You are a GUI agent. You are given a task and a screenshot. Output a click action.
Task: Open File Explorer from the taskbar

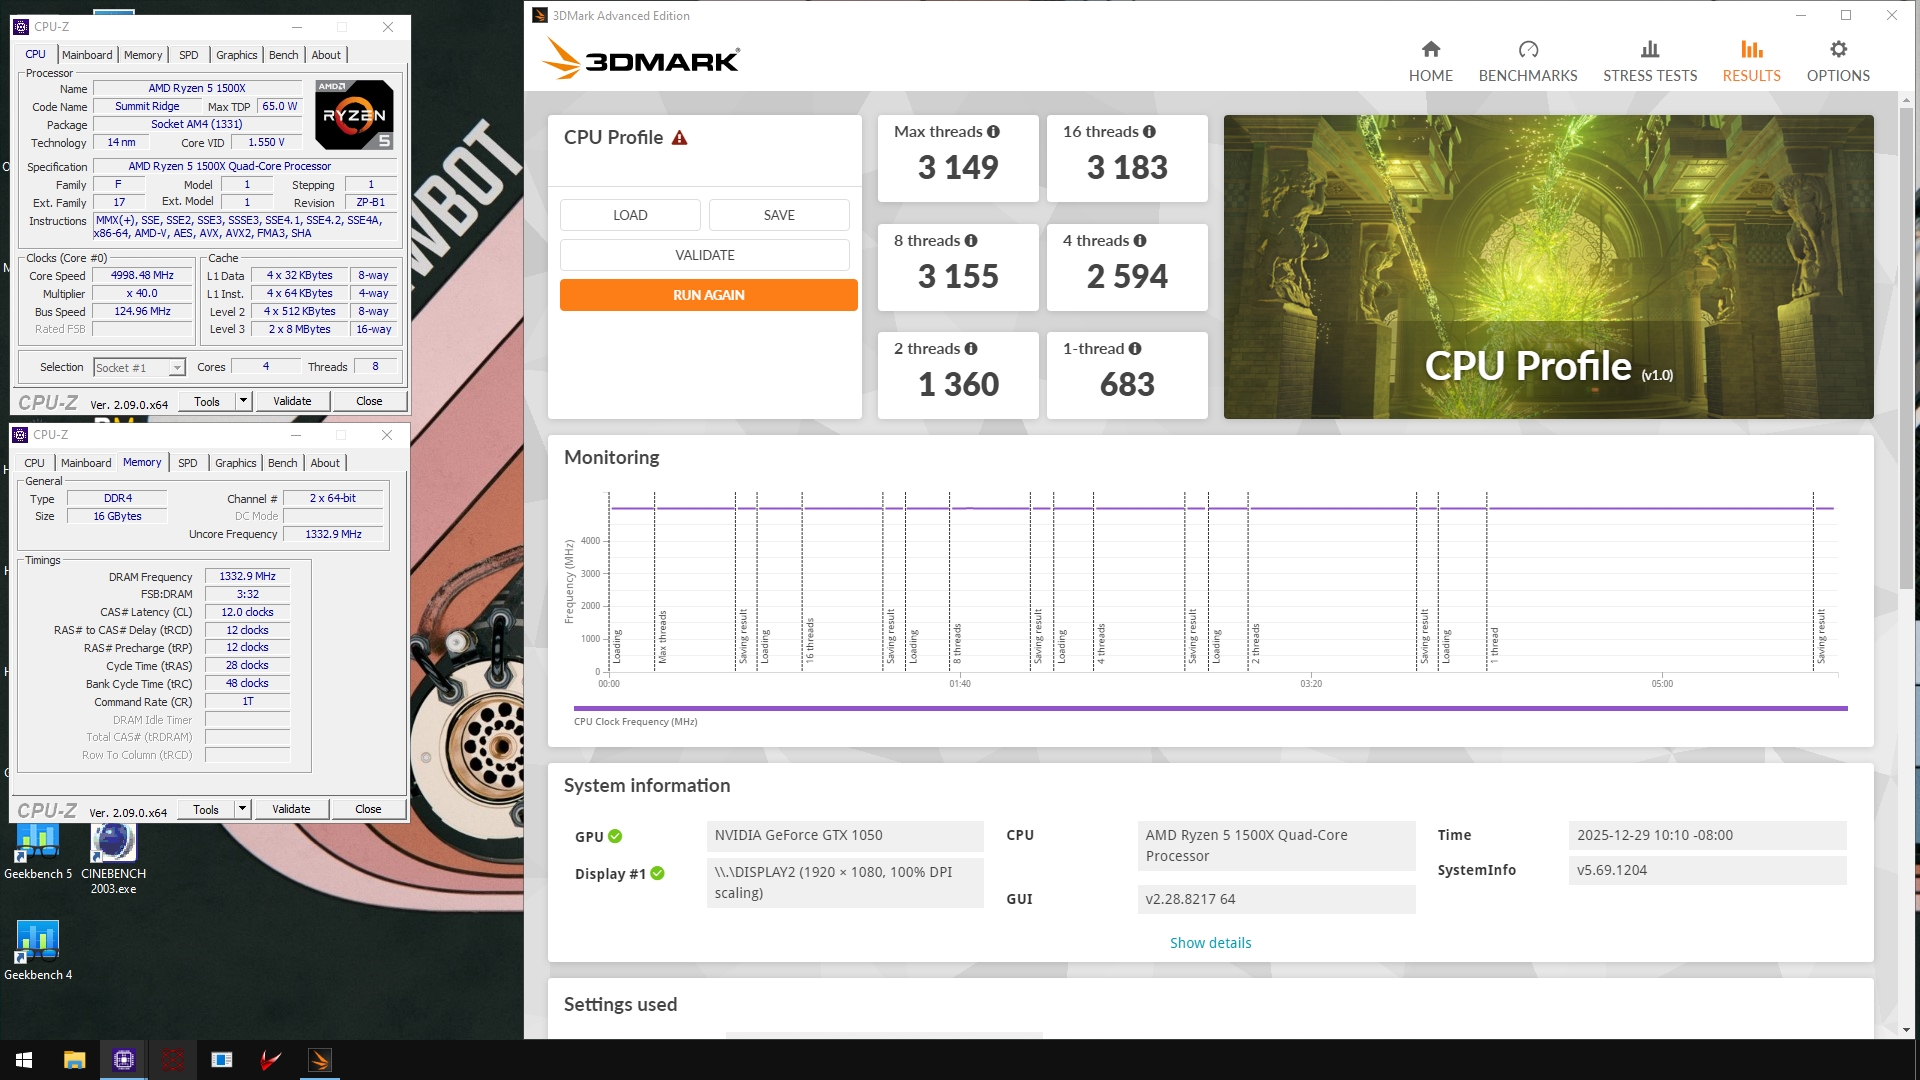coord(74,1060)
